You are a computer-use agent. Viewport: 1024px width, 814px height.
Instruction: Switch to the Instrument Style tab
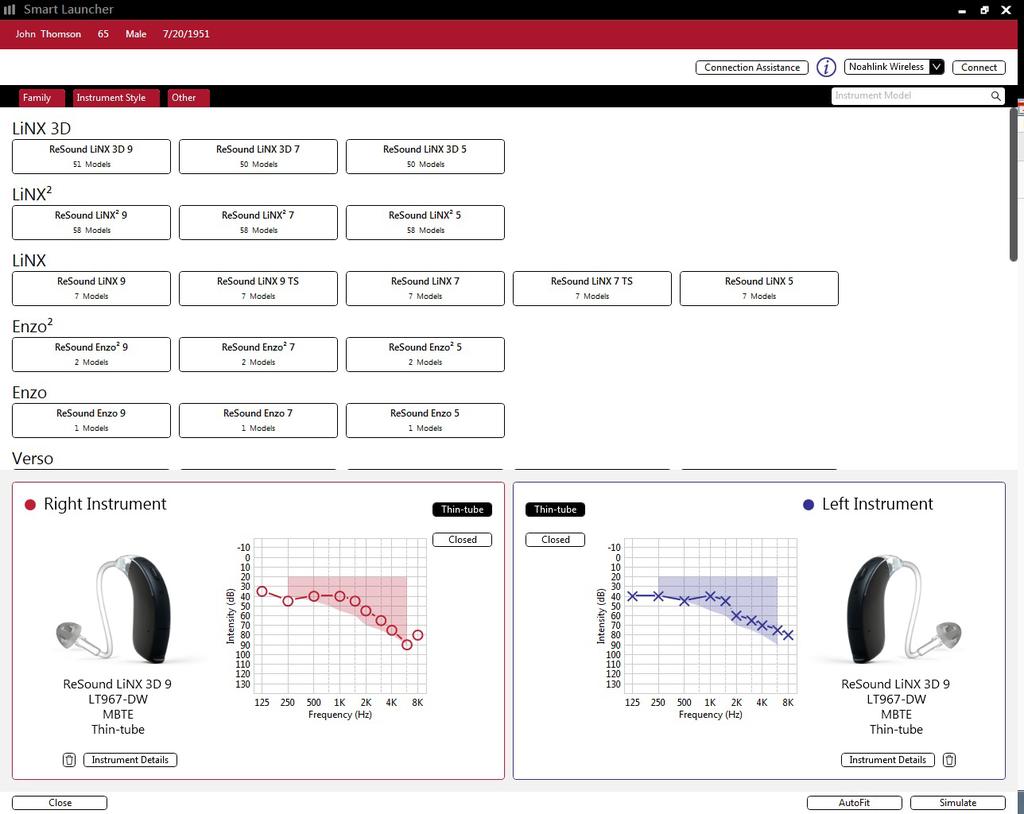(116, 97)
